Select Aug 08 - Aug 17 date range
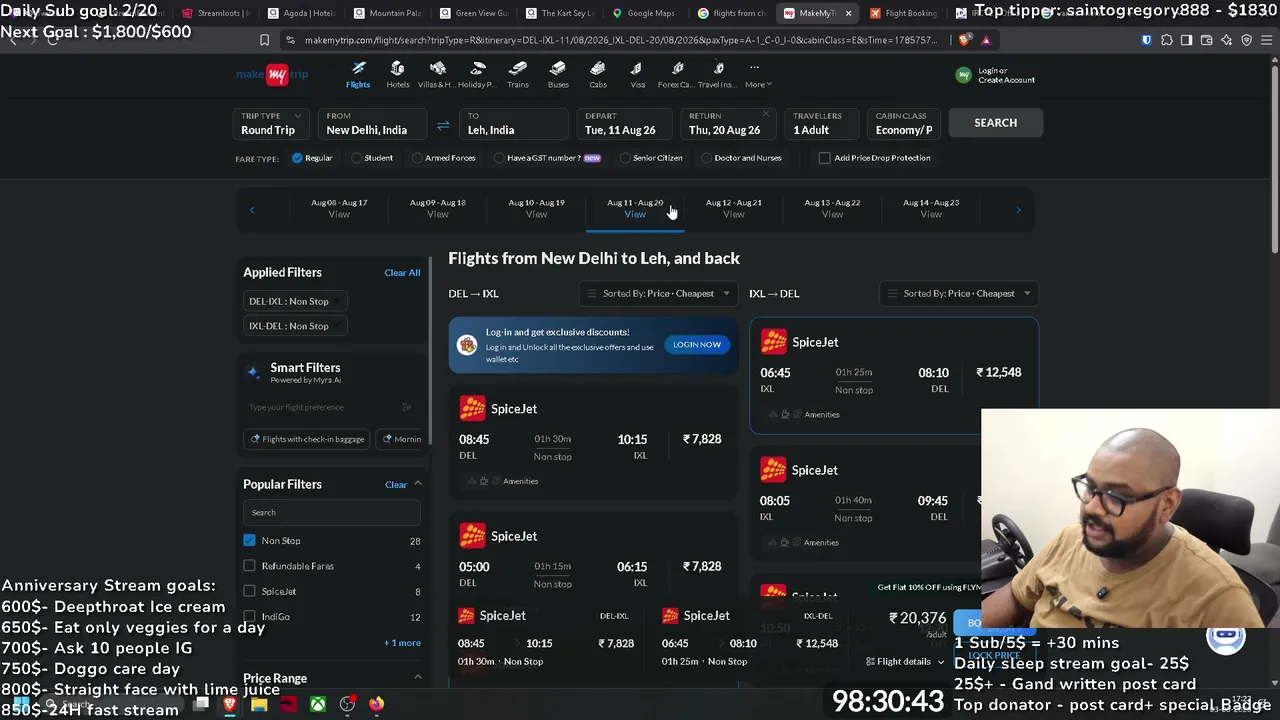The image size is (1280, 720). click(x=339, y=208)
